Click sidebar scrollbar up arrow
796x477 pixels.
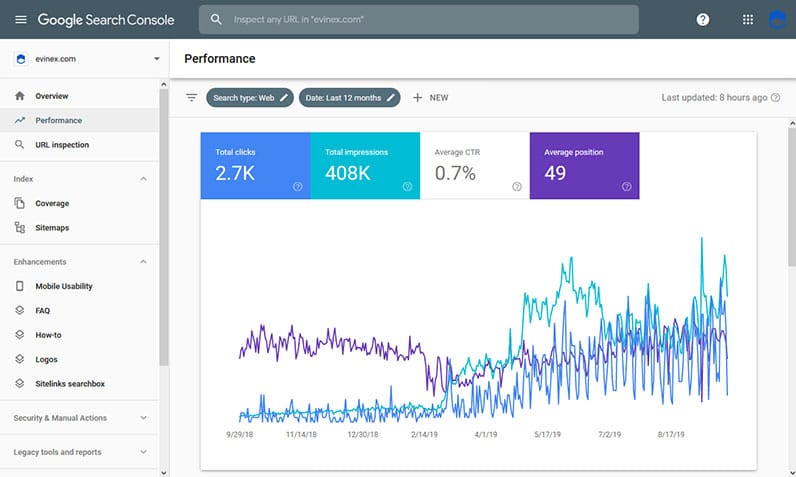(163, 84)
